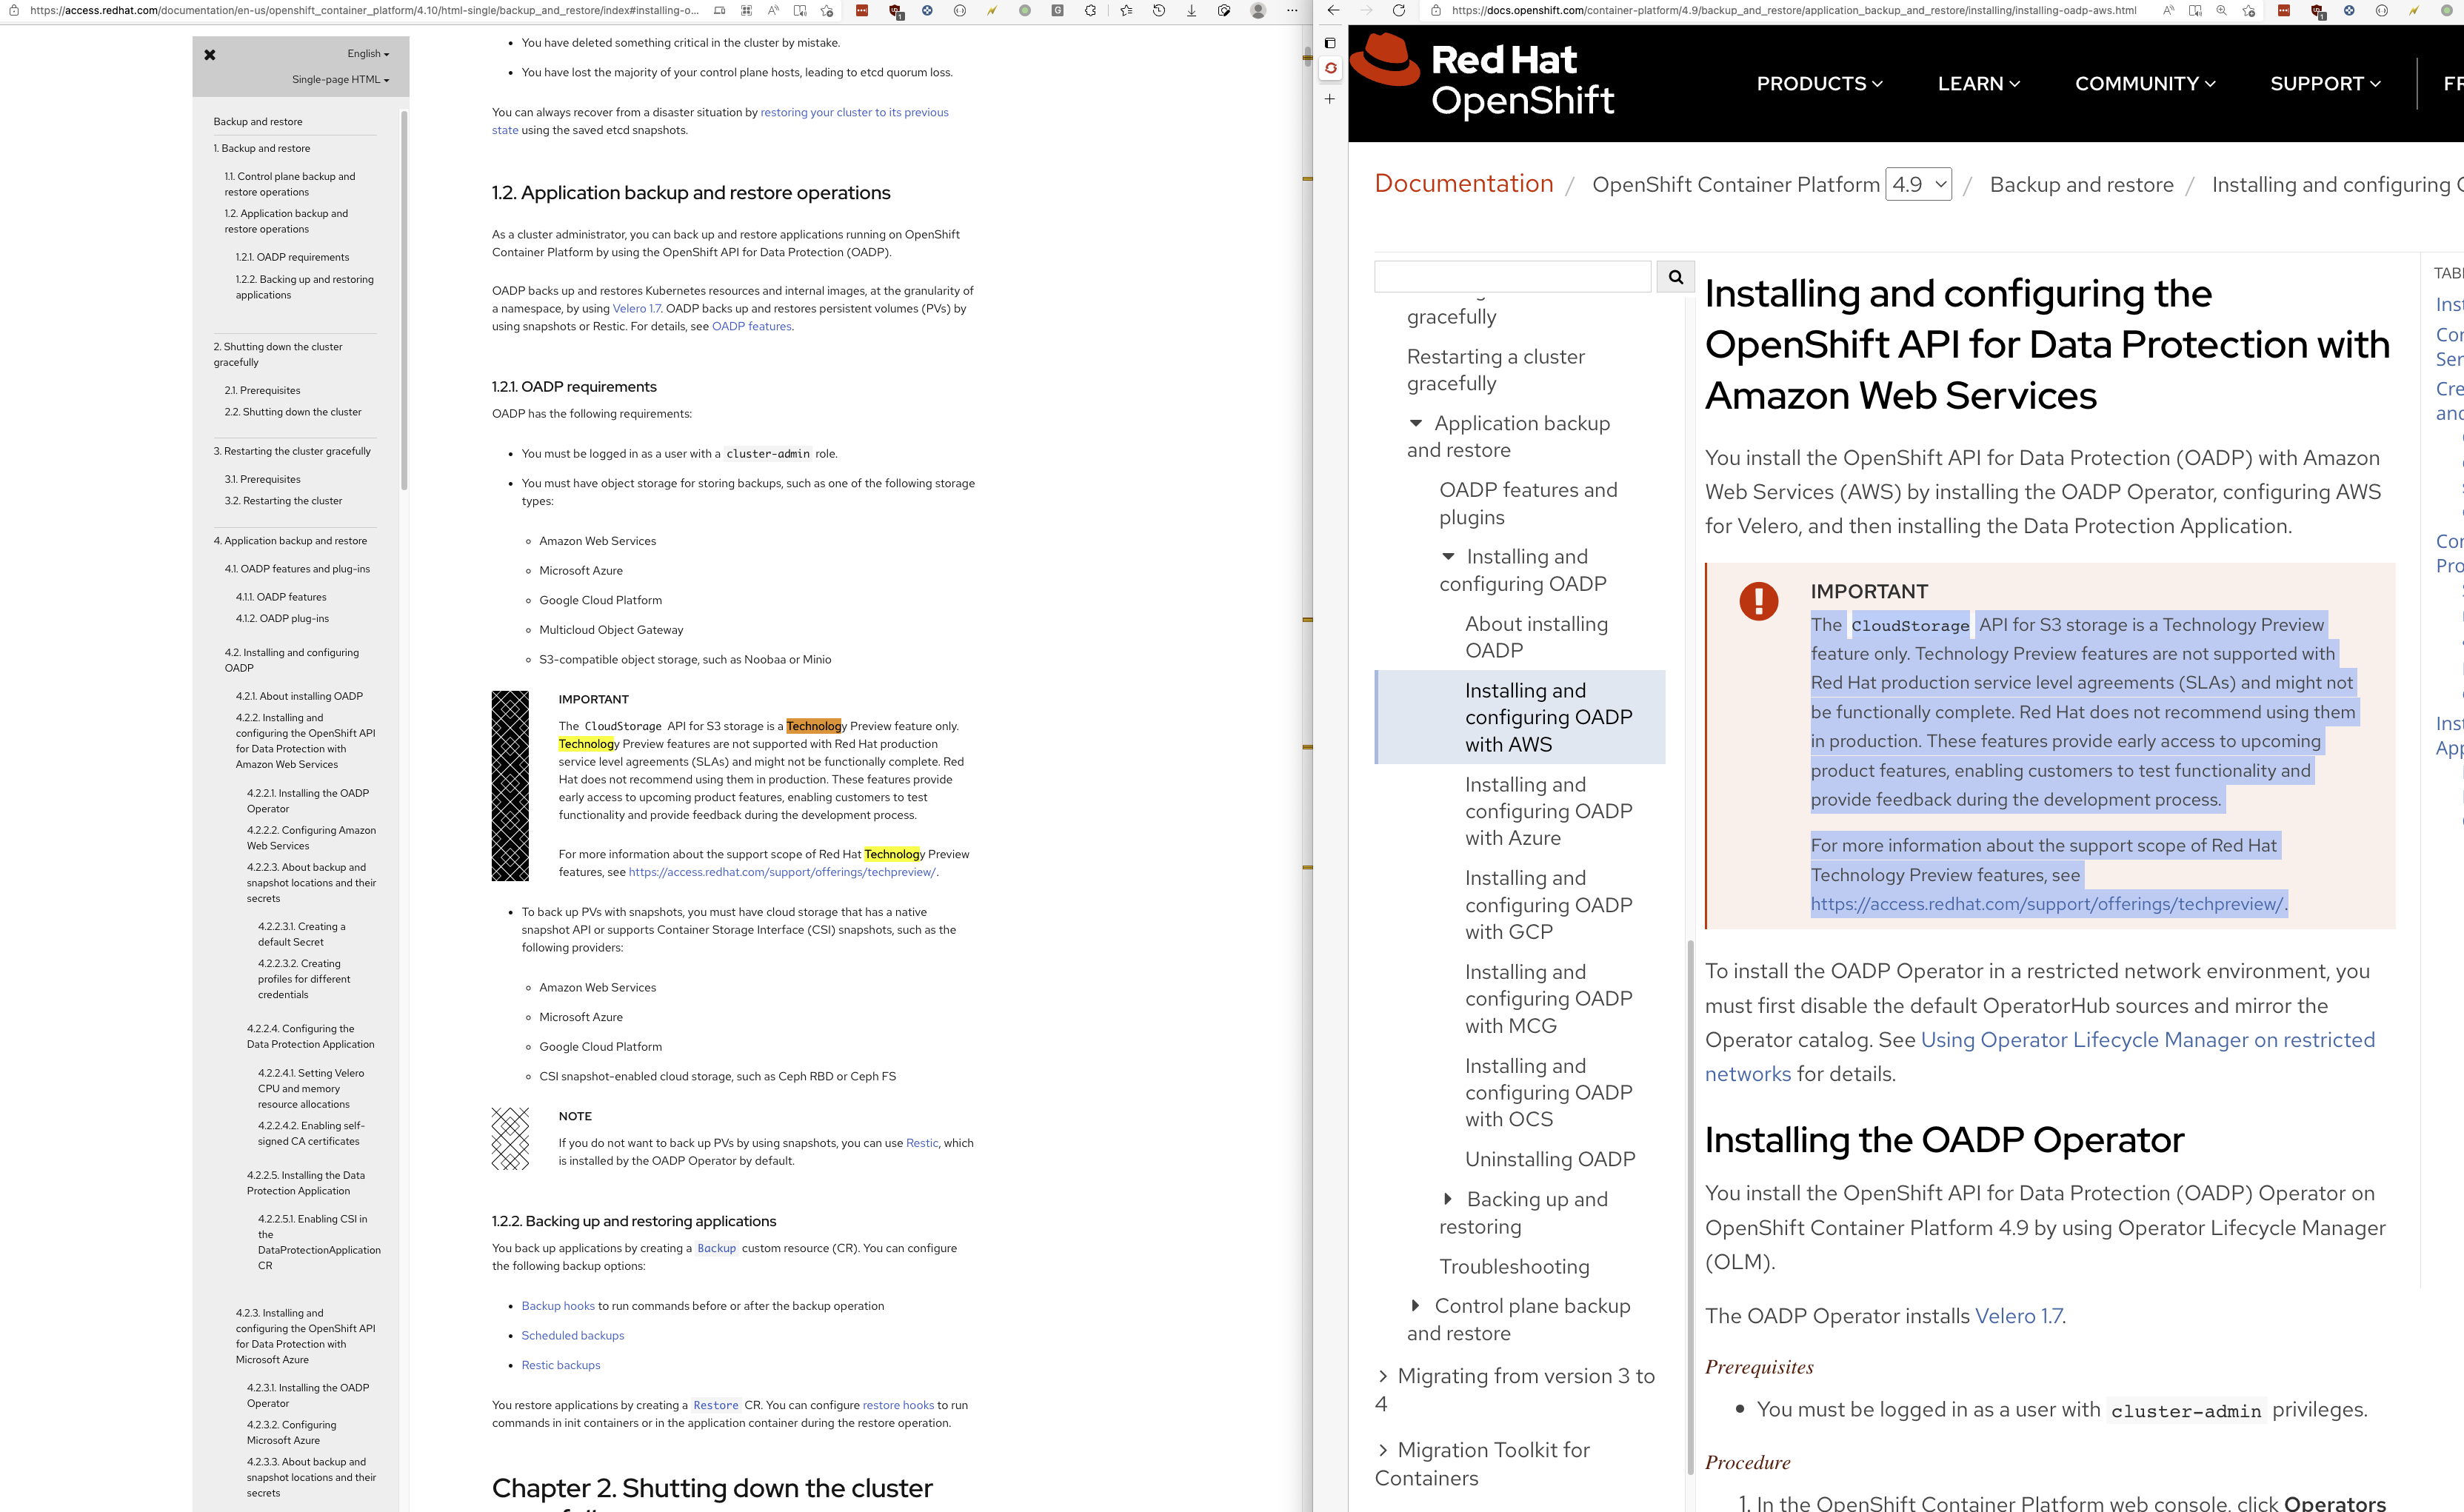The height and width of the screenshot is (1512, 2464).
Task: Open the Single-page HTML format dropdown
Action: (x=340, y=80)
